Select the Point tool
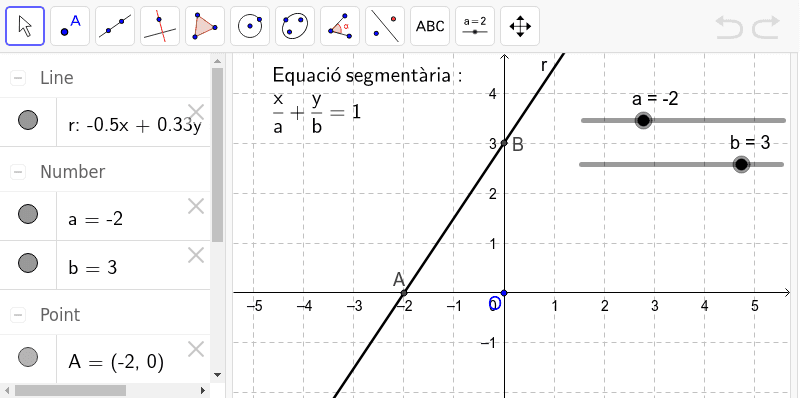 70,26
